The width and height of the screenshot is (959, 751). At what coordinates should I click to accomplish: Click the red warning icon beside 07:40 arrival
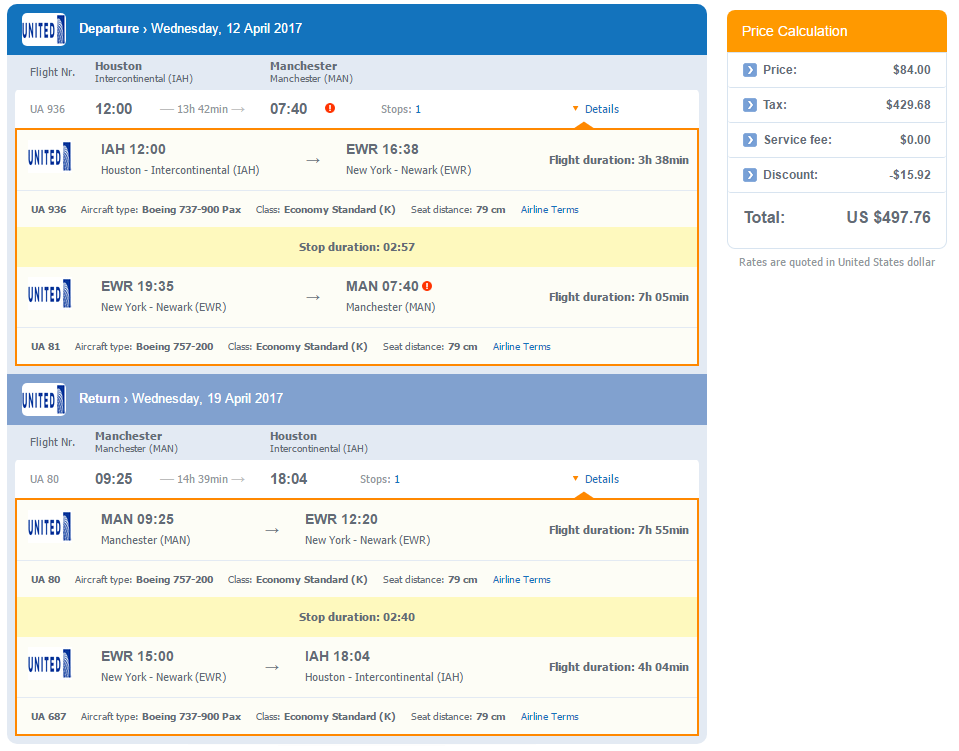click(330, 108)
